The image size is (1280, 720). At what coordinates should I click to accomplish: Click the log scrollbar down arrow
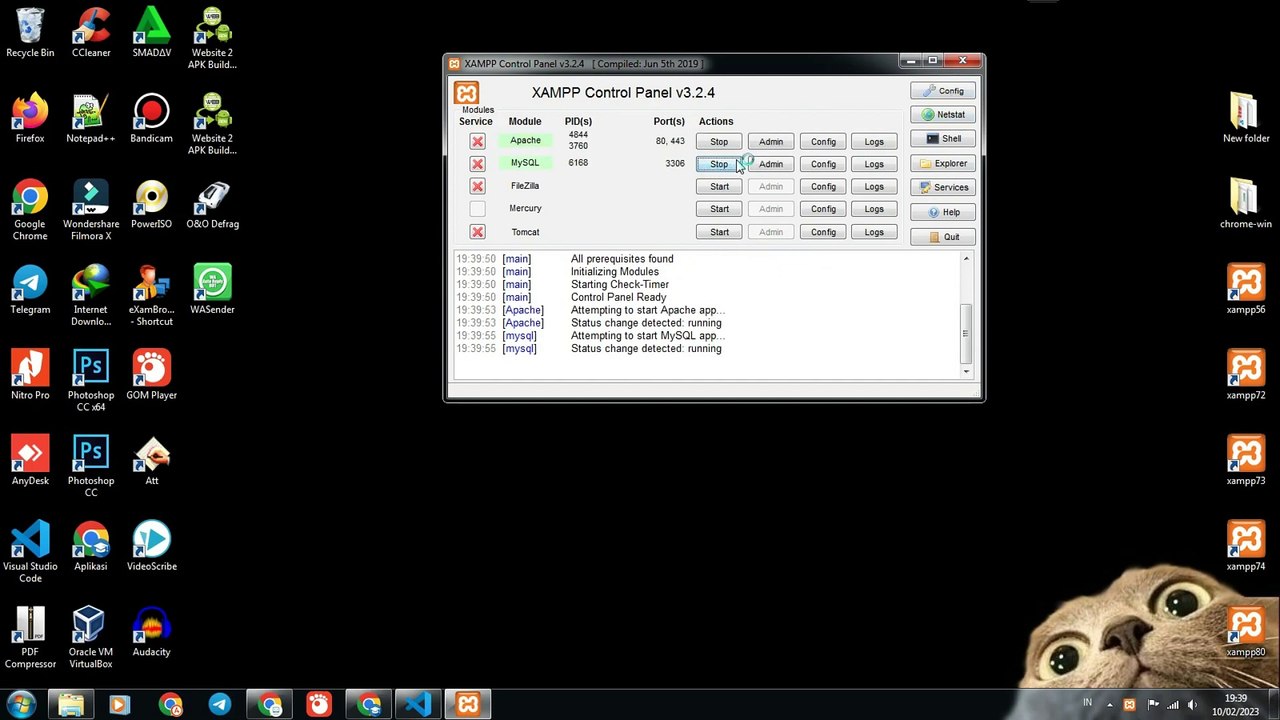pos(966,371)
